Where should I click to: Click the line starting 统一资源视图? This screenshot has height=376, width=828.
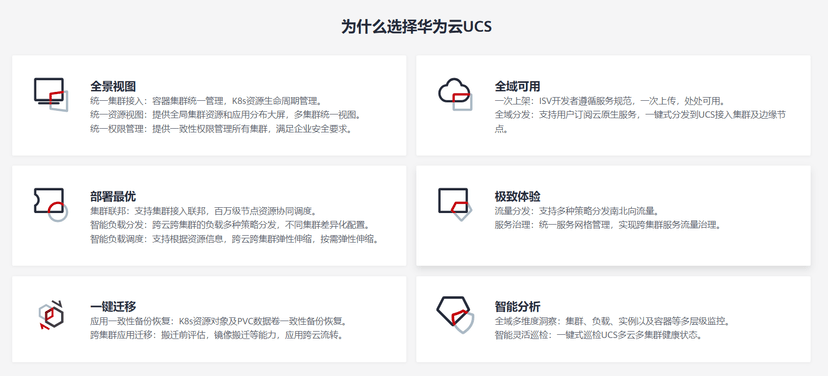pos(225,114)
